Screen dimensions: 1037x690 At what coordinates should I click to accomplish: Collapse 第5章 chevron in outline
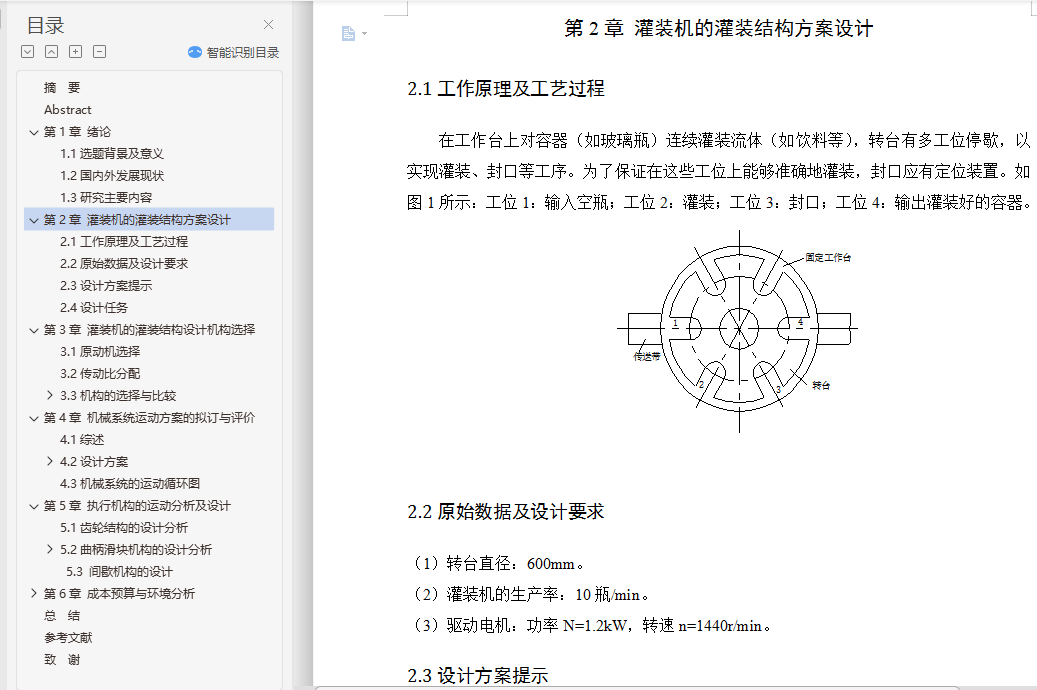(x=34, y=506)
